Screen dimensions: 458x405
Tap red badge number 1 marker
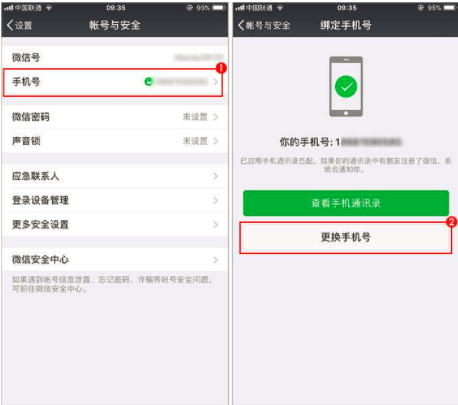click(221, 68)
